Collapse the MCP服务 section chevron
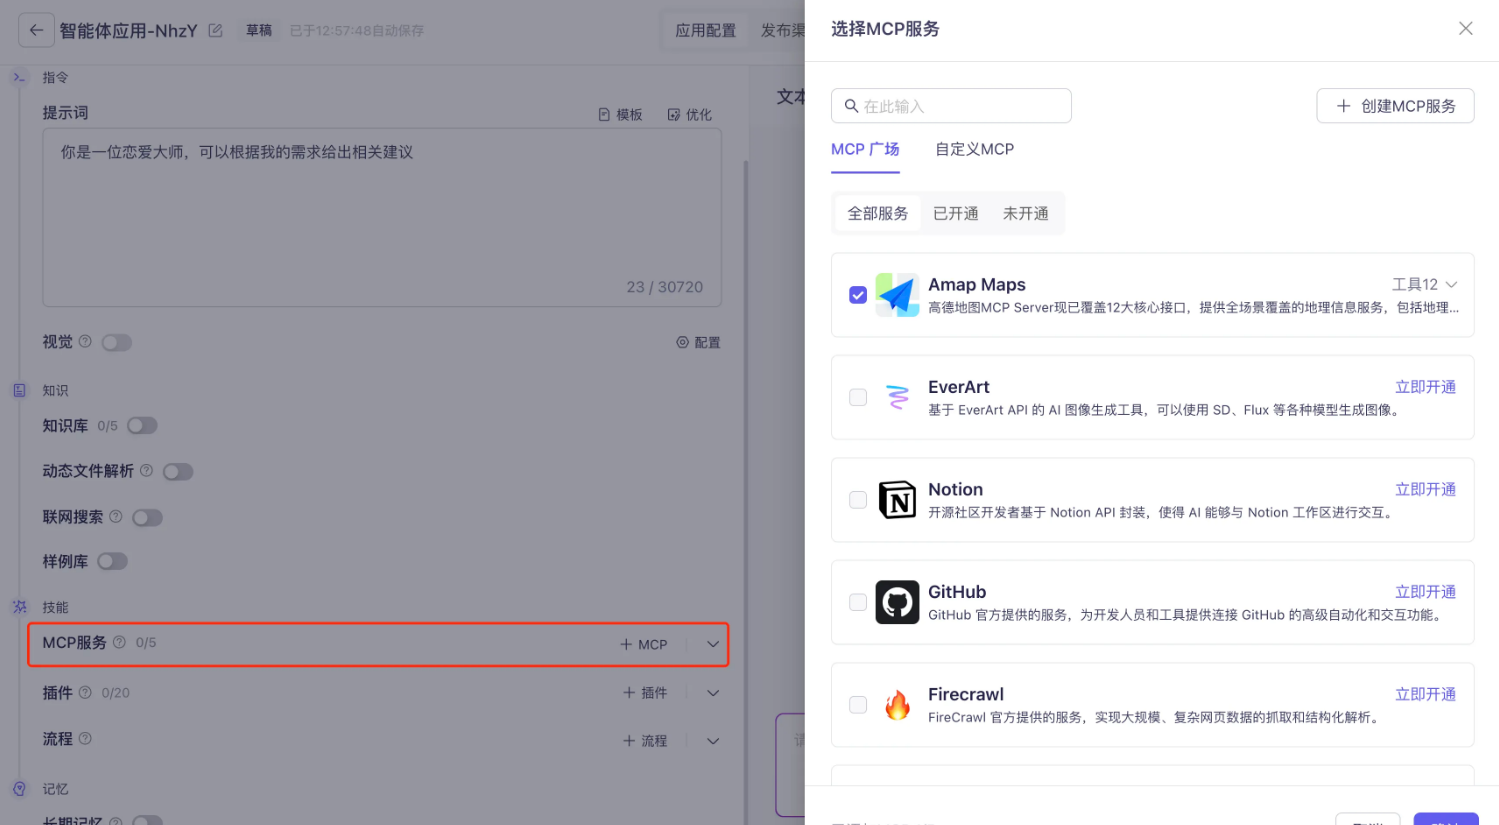This screenshot has height=825, width=1499. (x=713, y=644)
